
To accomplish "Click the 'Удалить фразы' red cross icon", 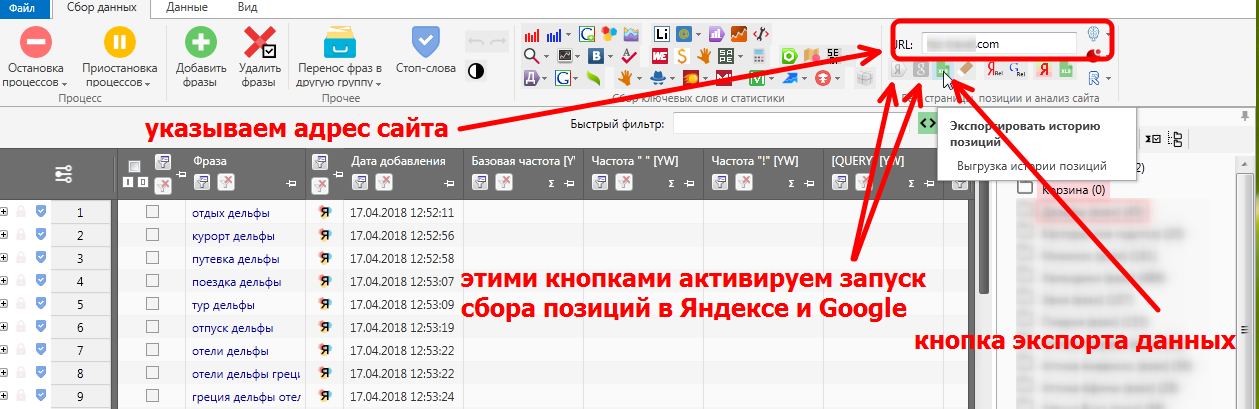I will [x=259, y=43].
